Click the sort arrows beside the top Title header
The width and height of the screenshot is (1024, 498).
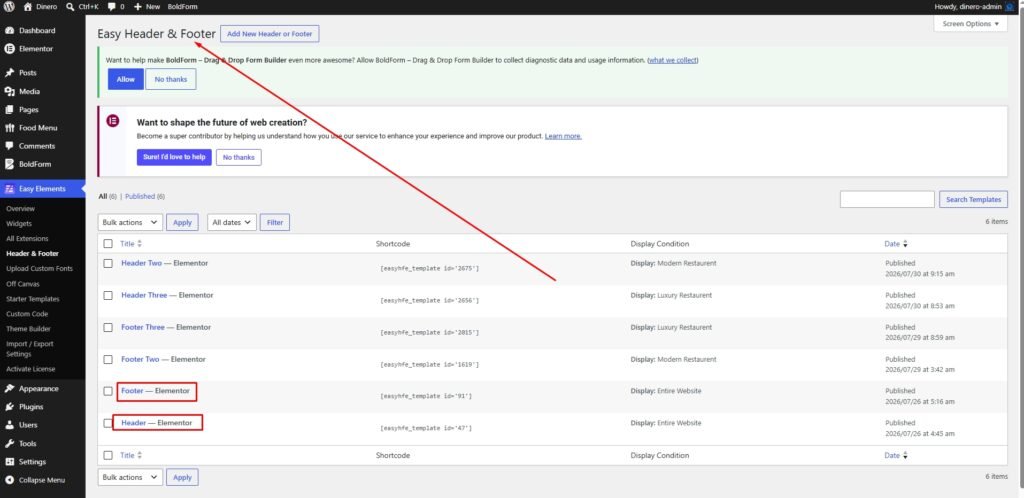pyautogui.click(x=139, y=244)
